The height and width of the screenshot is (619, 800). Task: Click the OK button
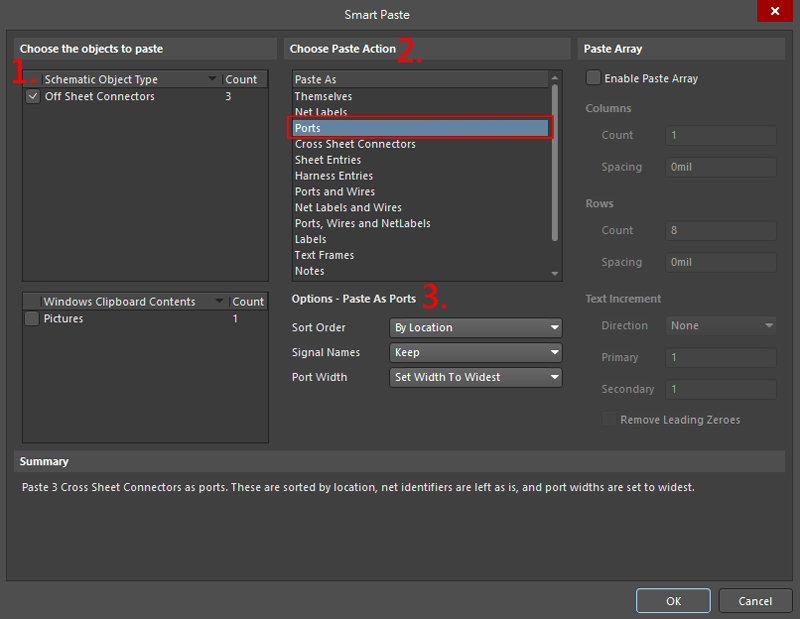(673, 601)
